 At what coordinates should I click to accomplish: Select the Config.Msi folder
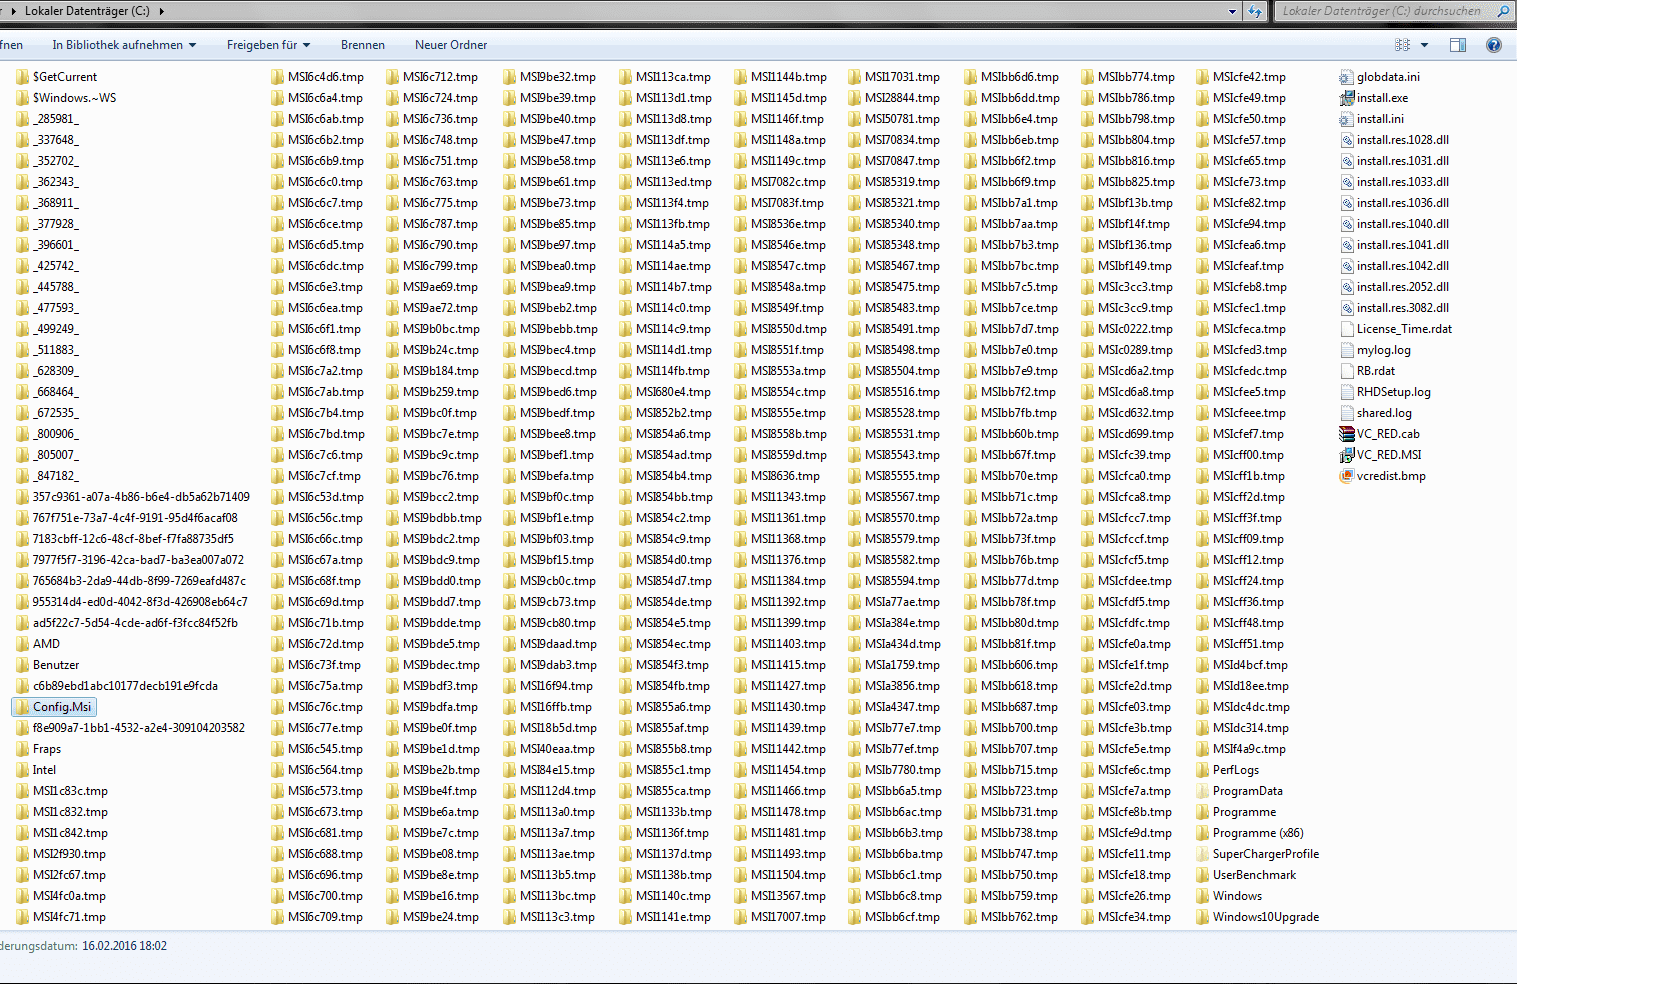[54, 707]
